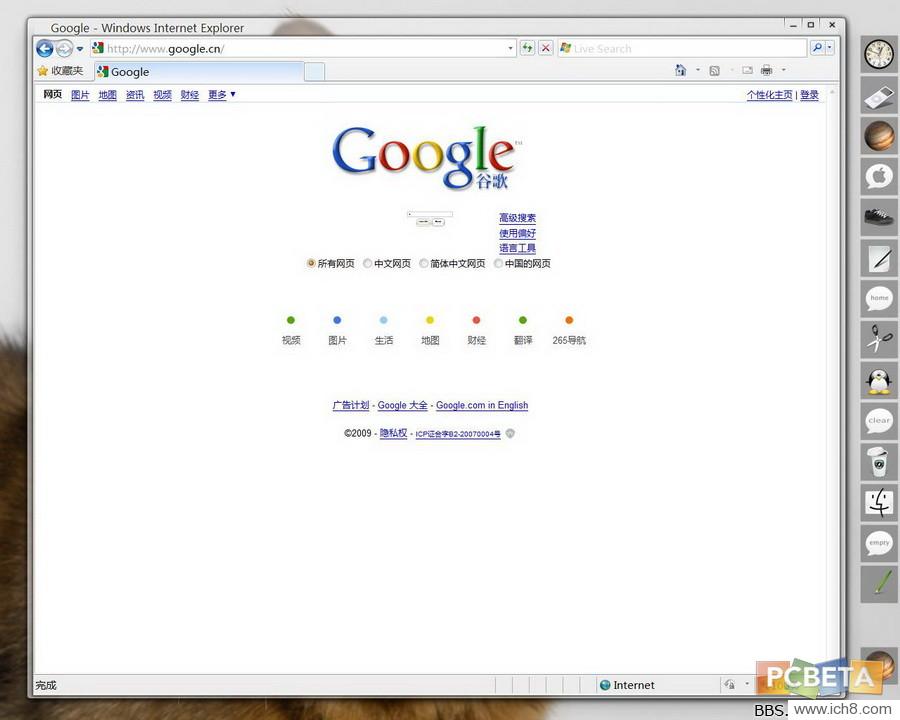Click the green dot above 视频
The height and width of the screenshot is (720, 900).
[290, 320]
